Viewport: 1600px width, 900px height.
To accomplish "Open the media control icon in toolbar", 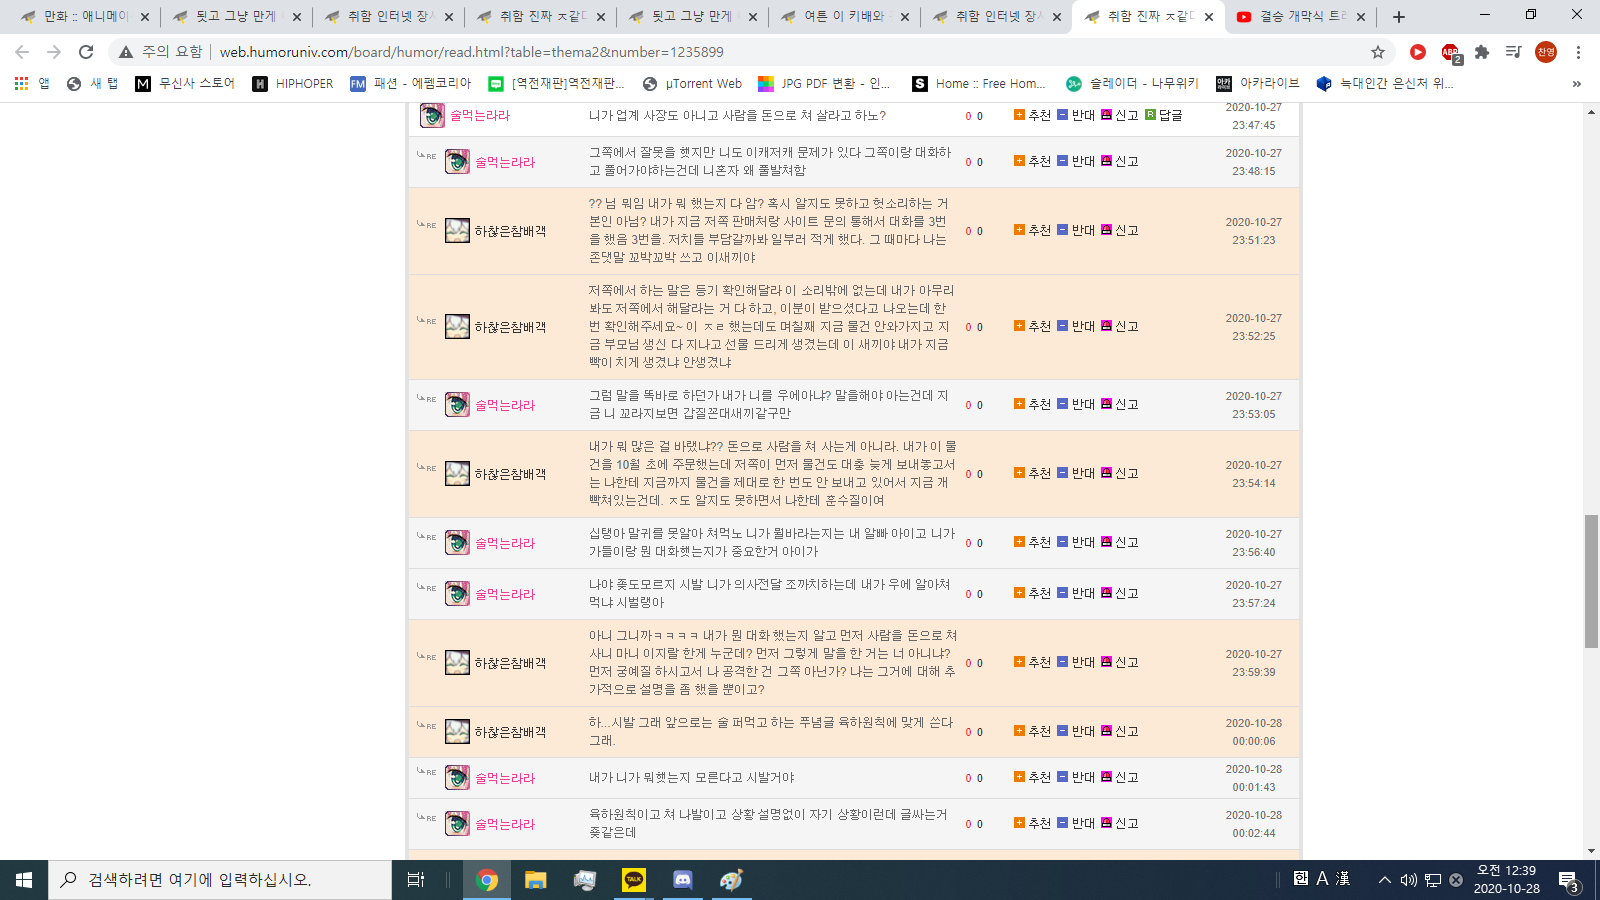I will (1514, 52).
